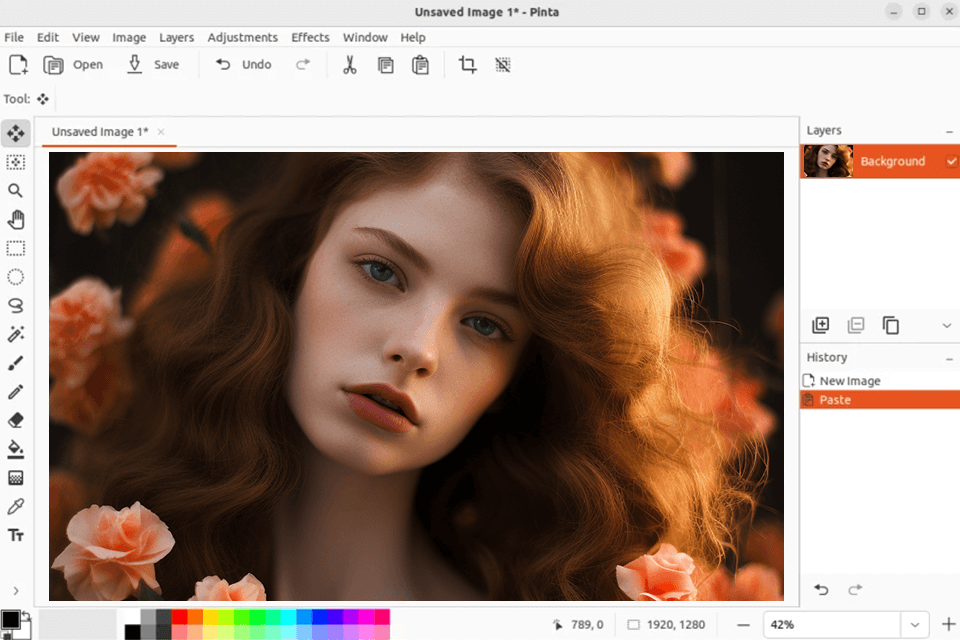
Task: Select the Paint Bucket tool
Action: (16, 450)
